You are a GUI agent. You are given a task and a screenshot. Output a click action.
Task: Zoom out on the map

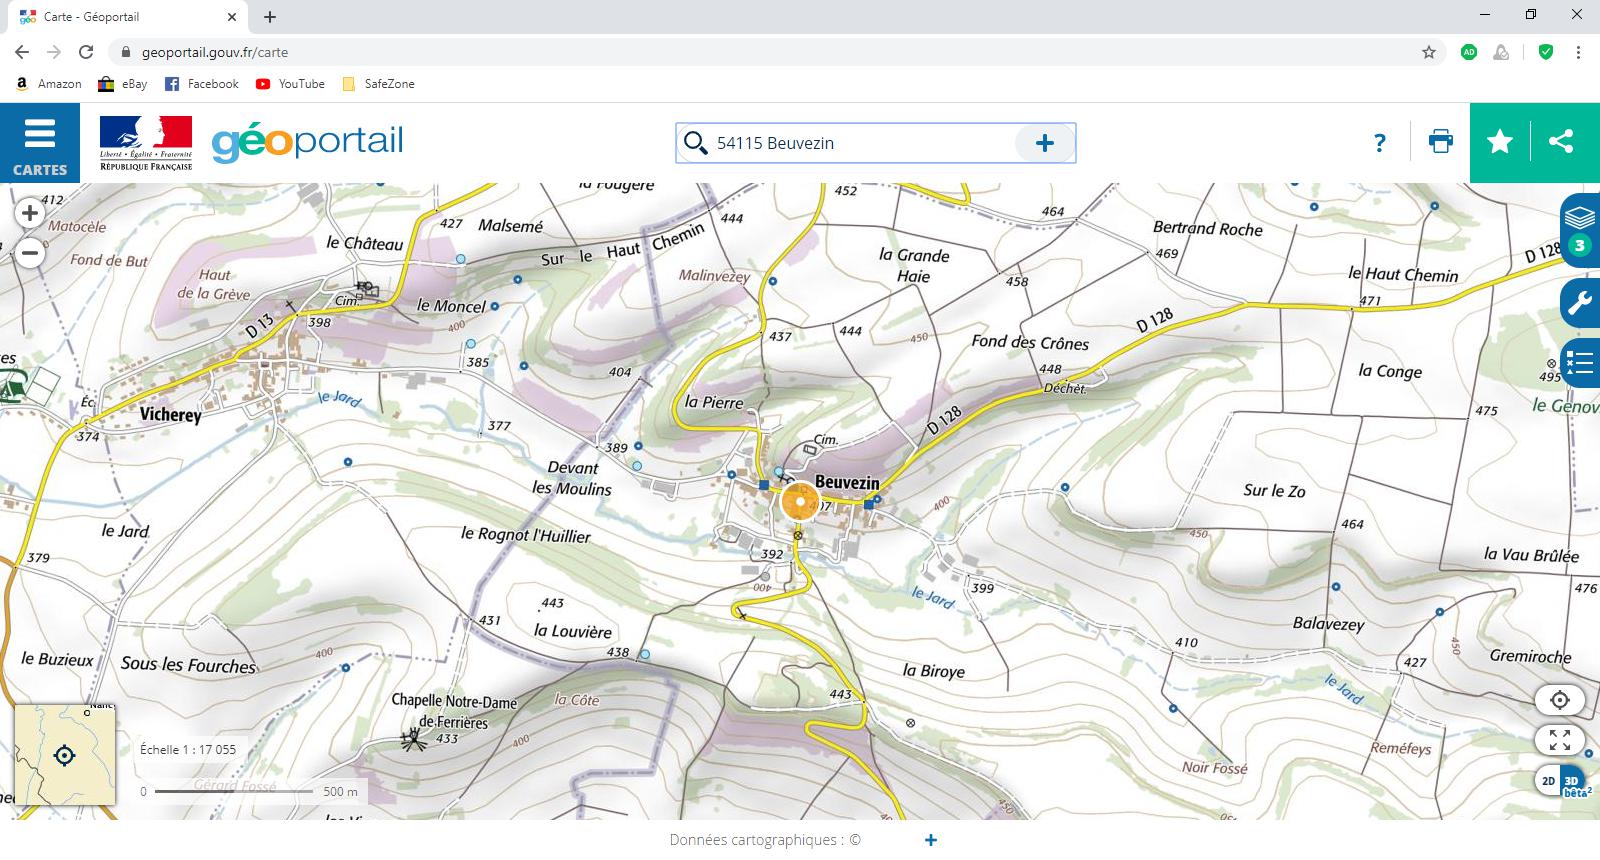pos(30,253)
